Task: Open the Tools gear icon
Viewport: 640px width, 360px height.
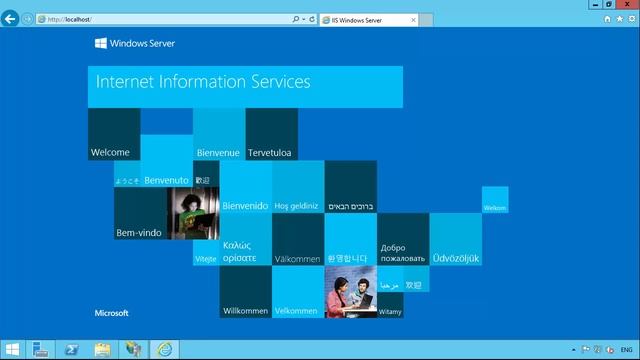Action: coord(632,19)
